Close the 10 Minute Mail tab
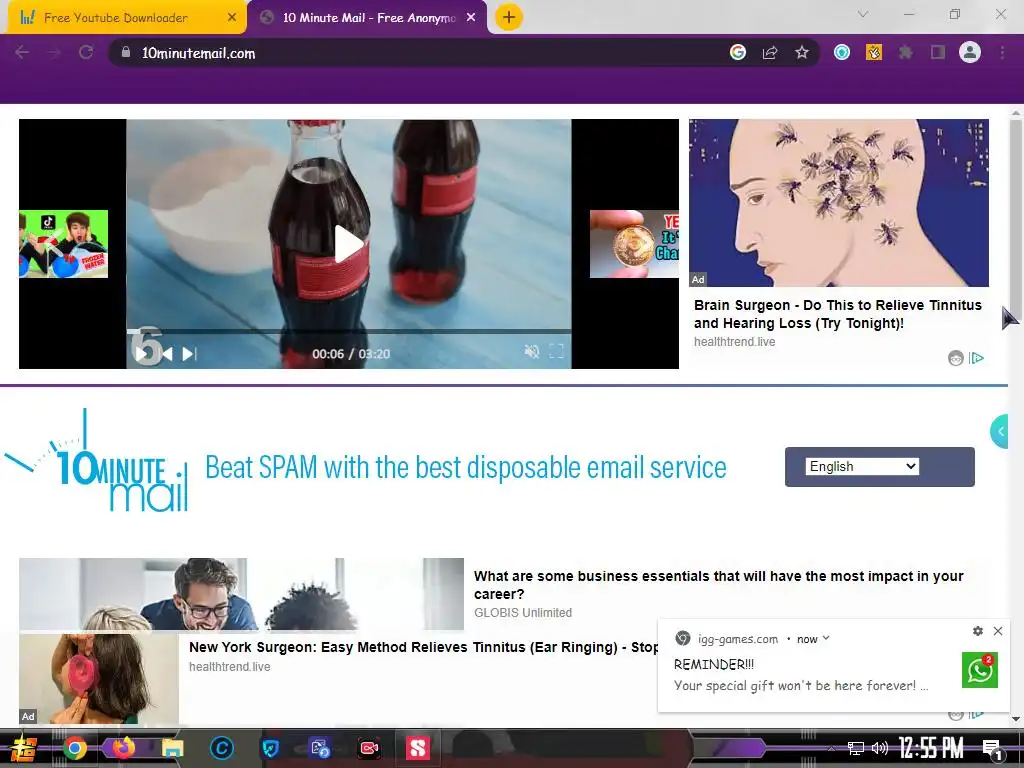Viewport: 1024px width, 768px height. pos(471,18)
